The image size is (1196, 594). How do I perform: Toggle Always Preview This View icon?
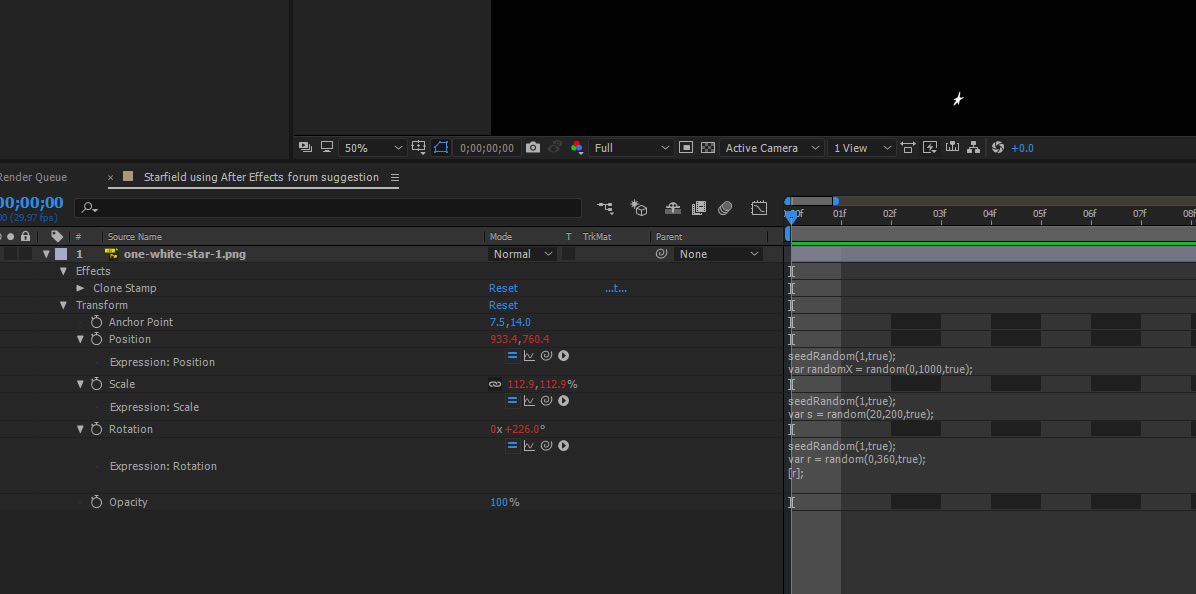305,147
